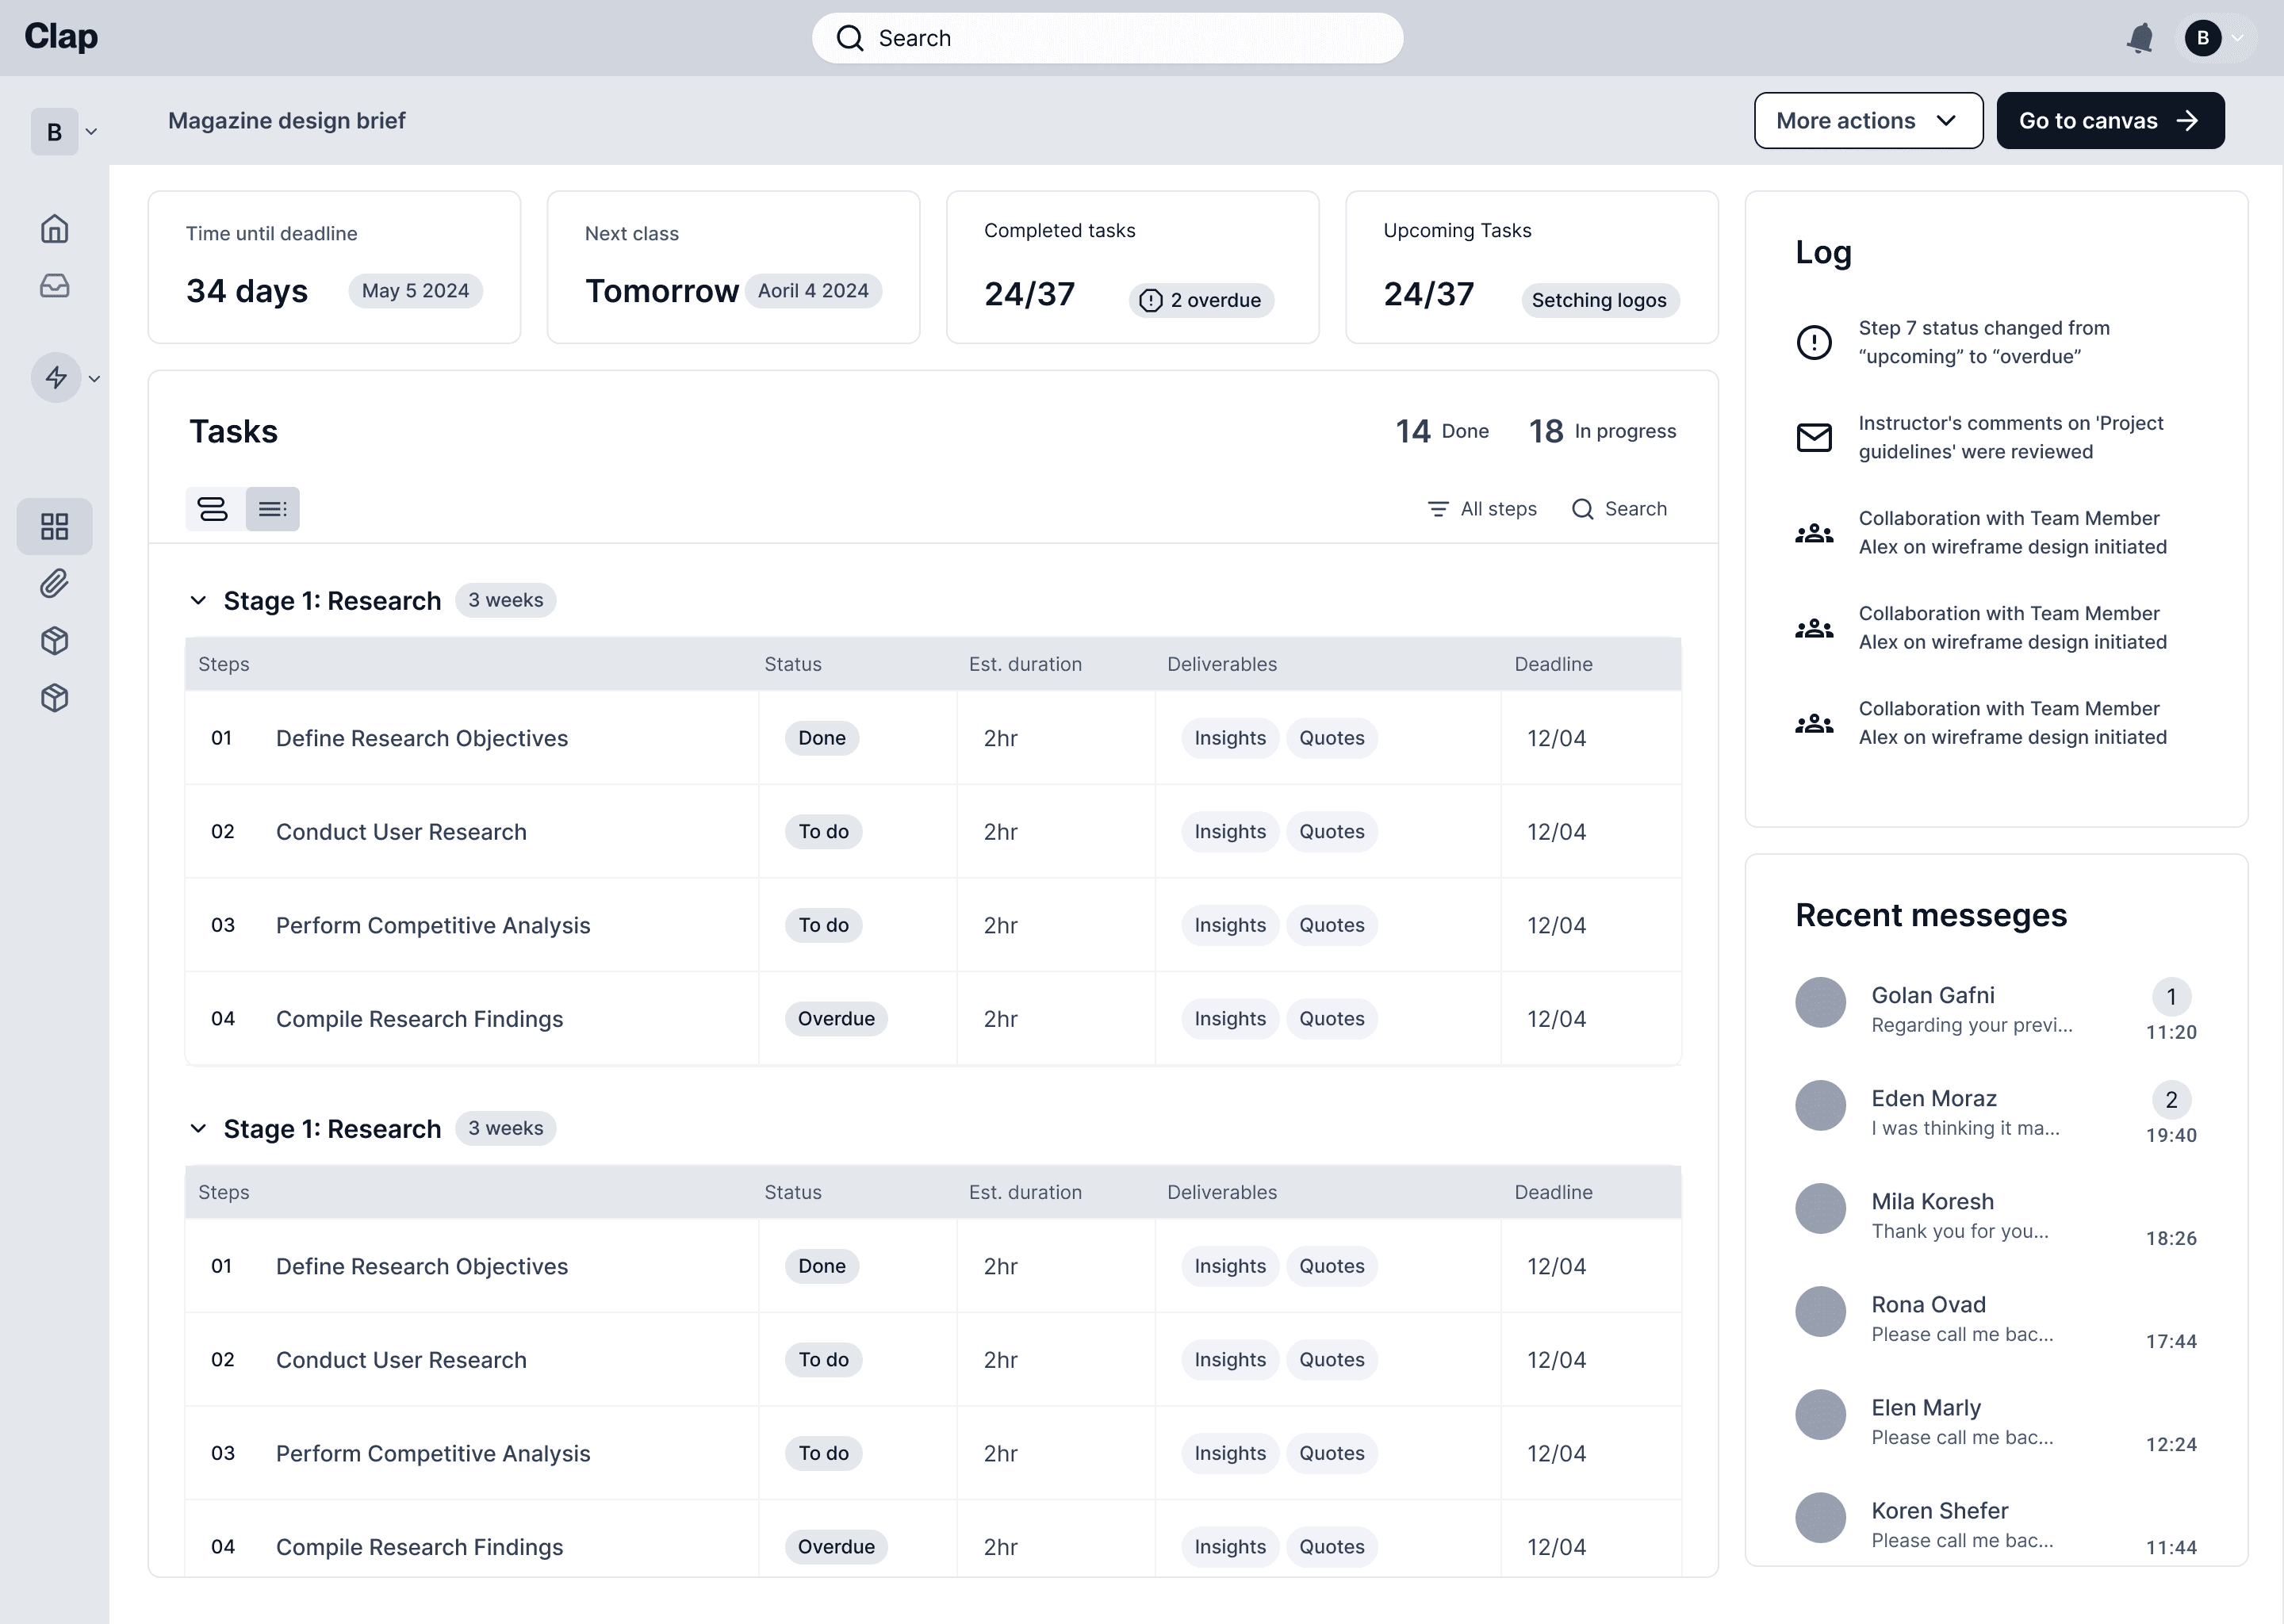Click the top Search input field
Screen dimensions: 2284x1624
click(1107, 38)
